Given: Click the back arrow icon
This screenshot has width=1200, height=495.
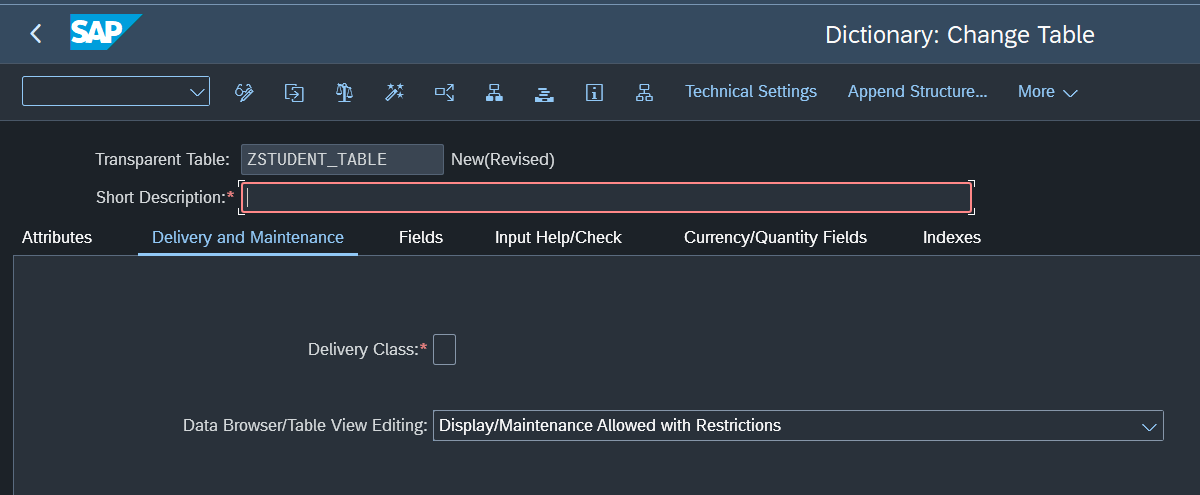Looking at the screenshot, I should (36, 34).
